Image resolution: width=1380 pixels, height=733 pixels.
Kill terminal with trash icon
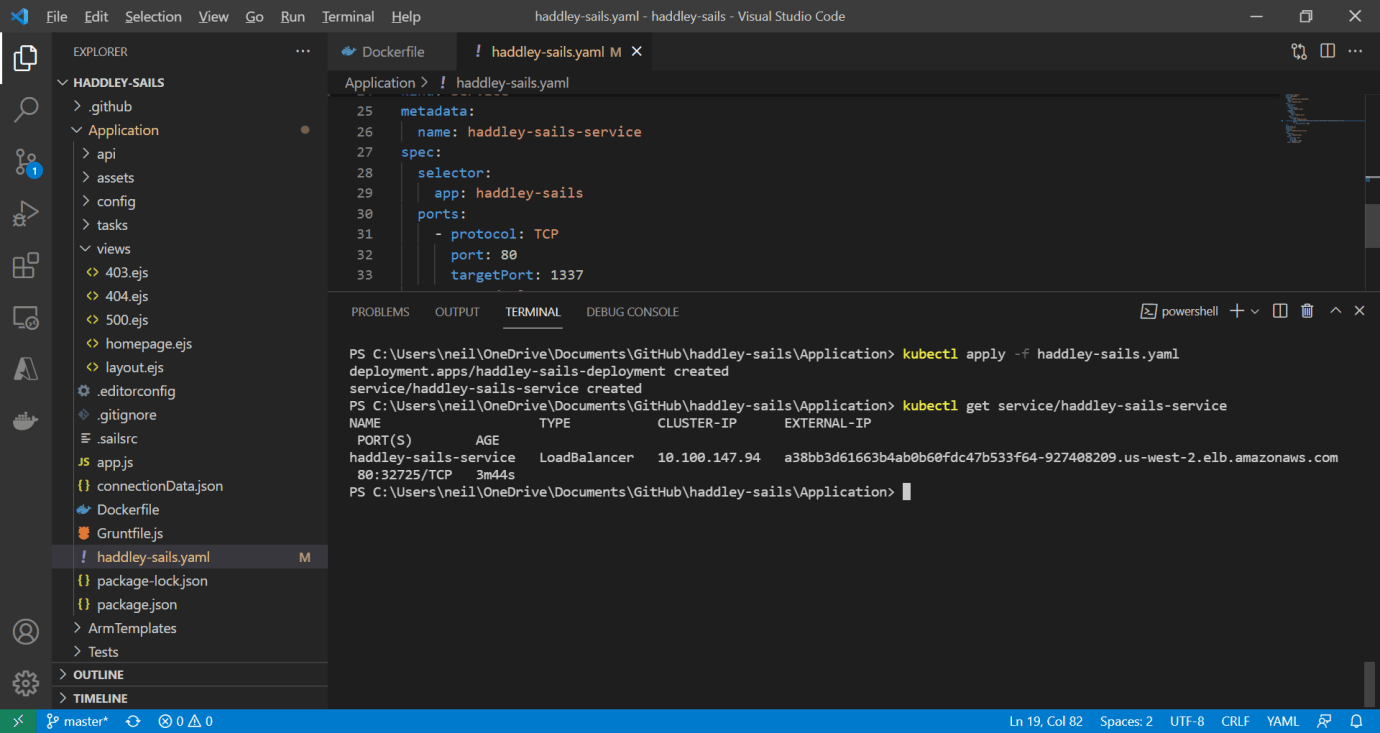tap(1307, 311)
